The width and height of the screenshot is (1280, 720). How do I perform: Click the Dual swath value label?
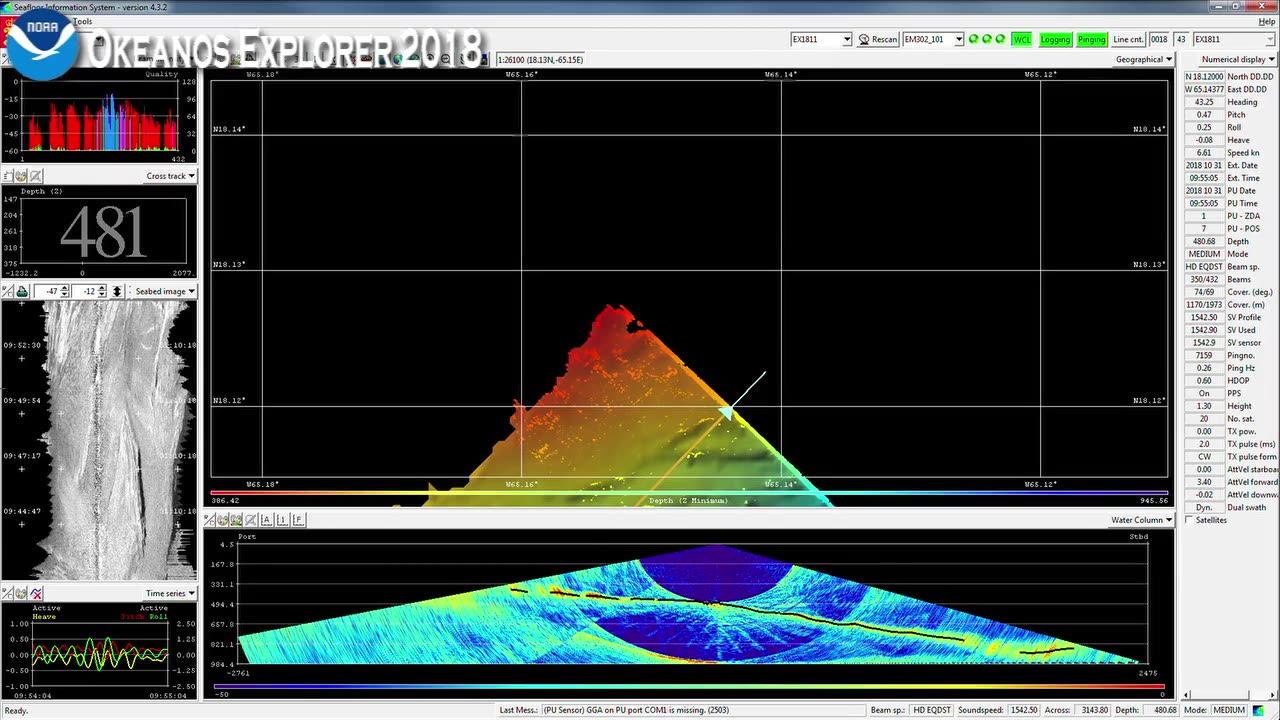pyautogui.click(x=1246, y=507)
